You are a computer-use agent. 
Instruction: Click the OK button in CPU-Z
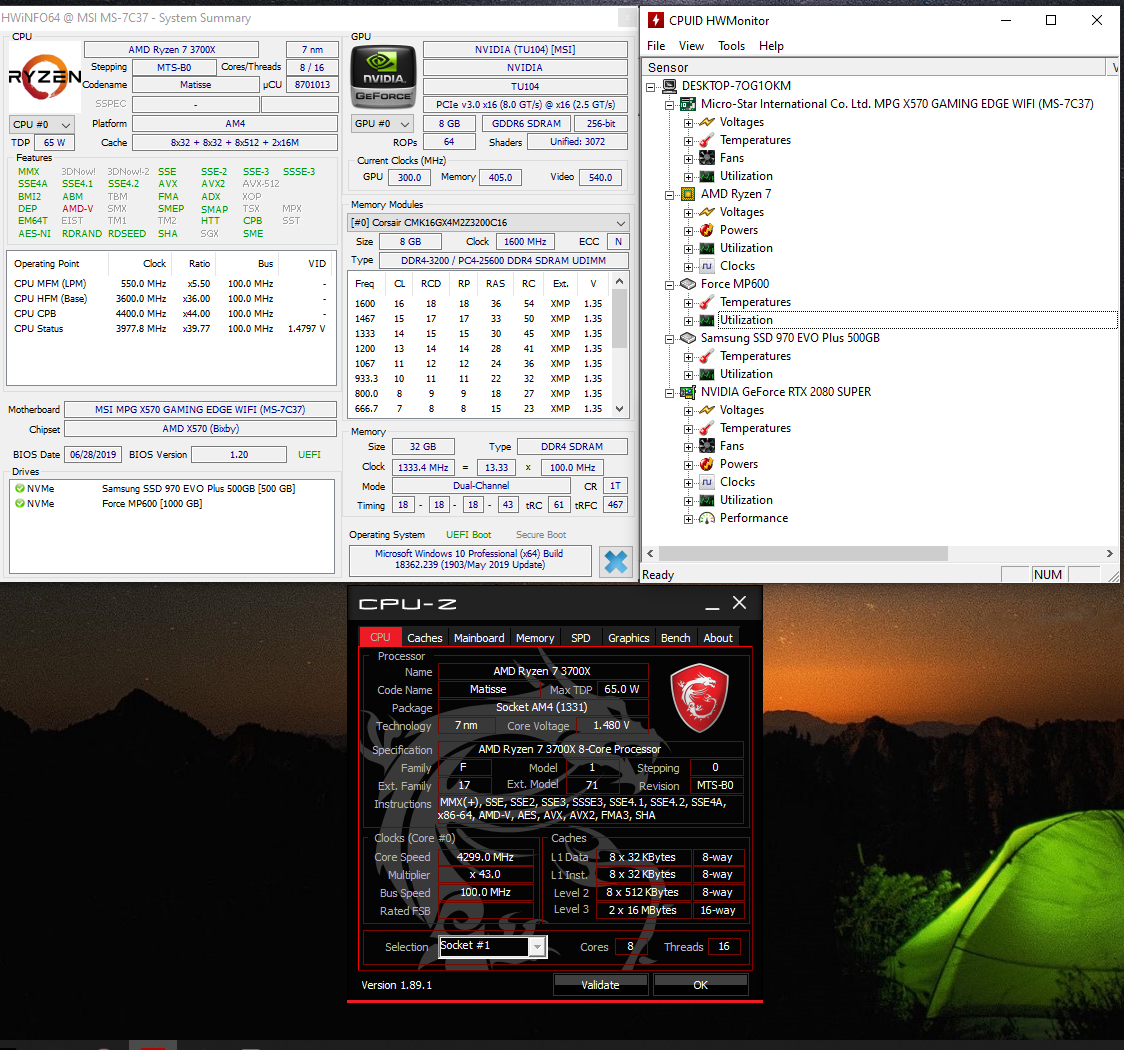pyautogui.click(x=700, y=985)
